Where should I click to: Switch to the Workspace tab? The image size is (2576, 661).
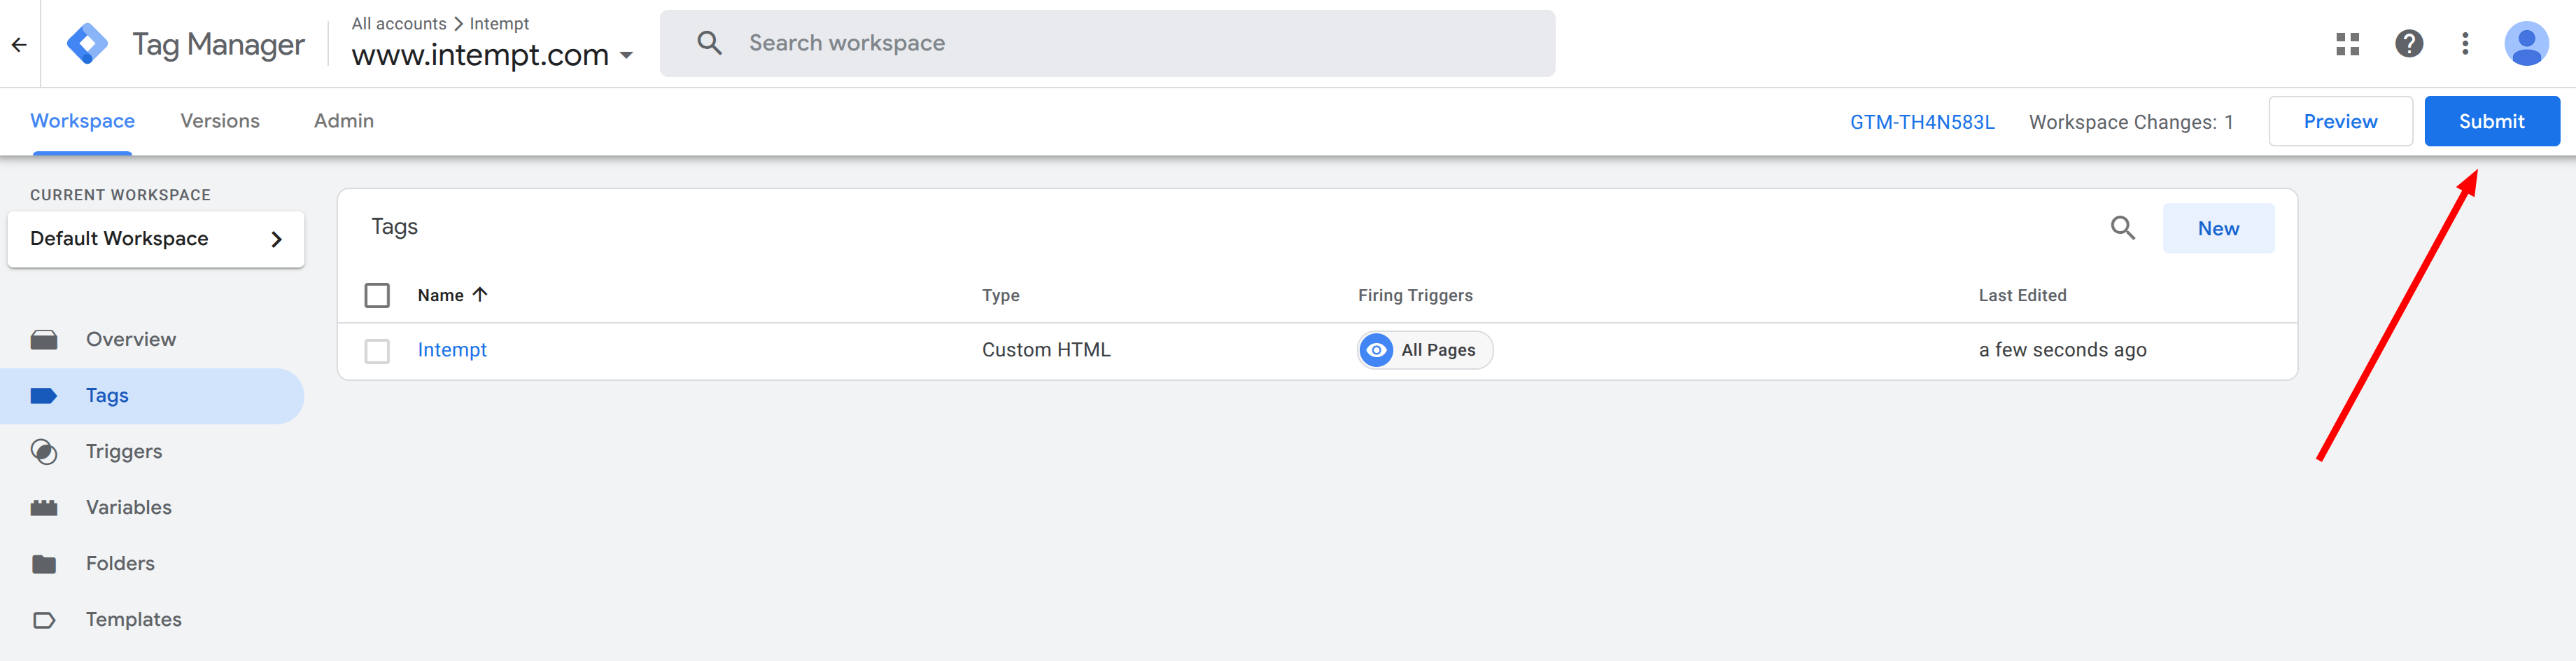point(82,121)
